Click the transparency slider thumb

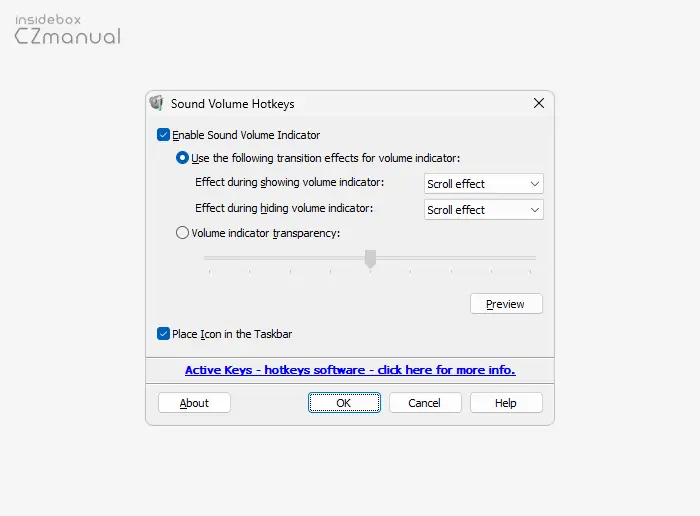(370, 258)
